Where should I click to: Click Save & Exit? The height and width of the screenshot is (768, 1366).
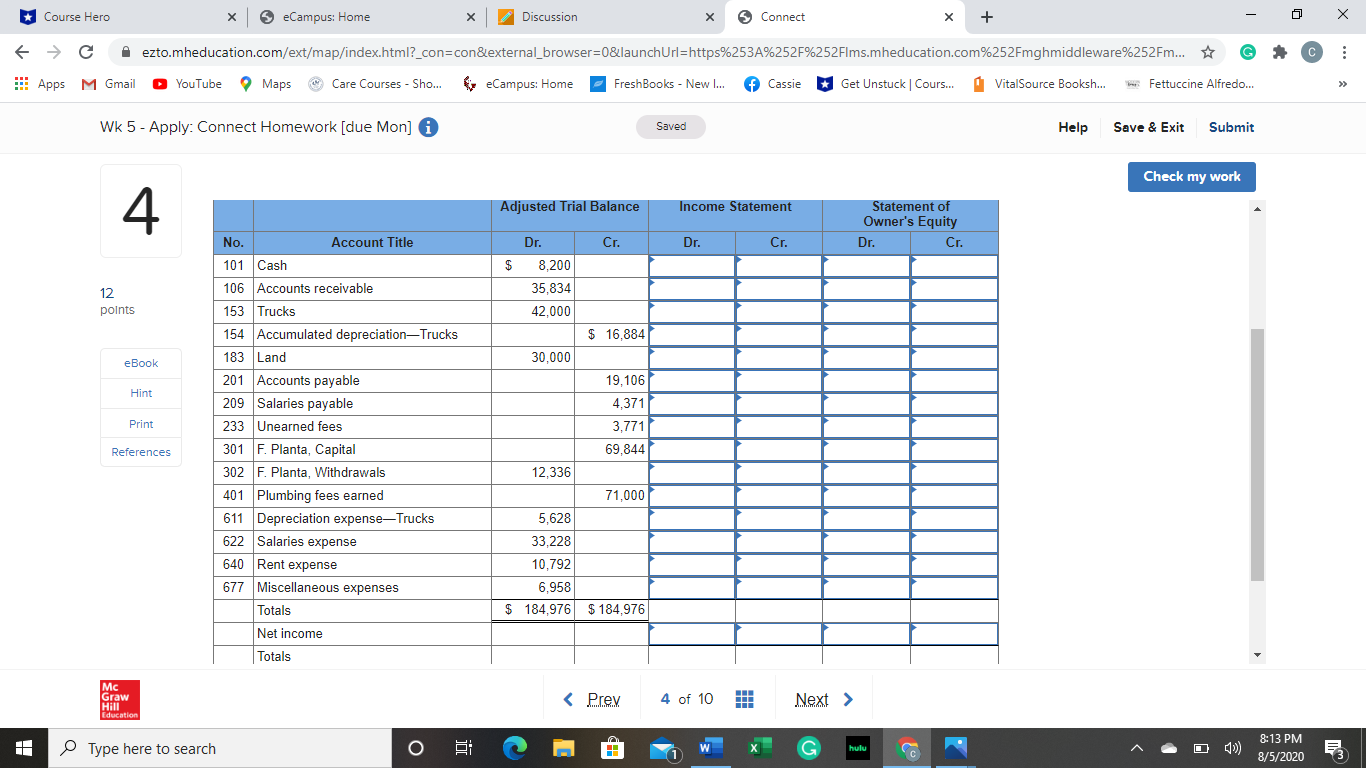pyautogui.click(x=1148, y=127)
